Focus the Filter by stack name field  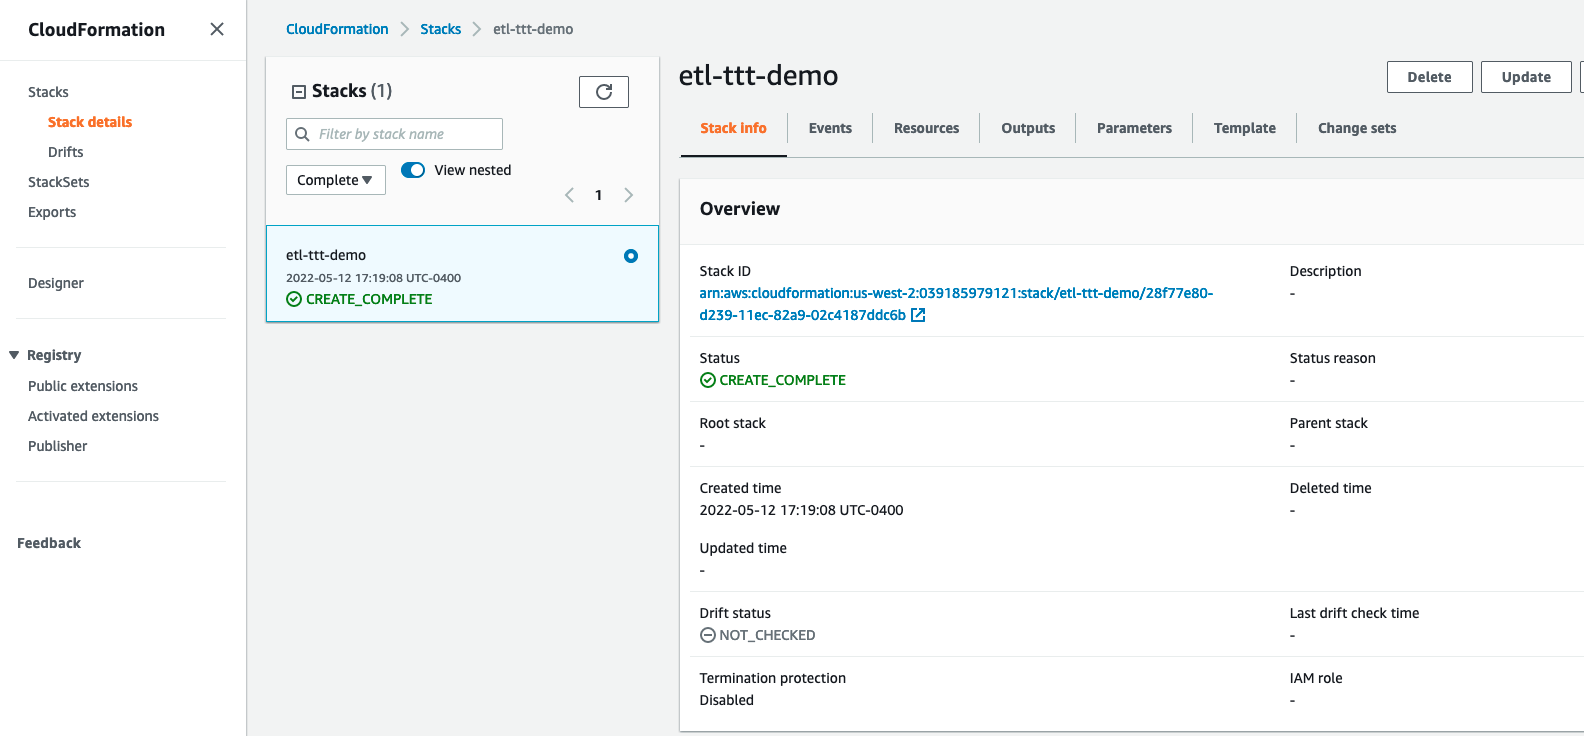point(394,134)
